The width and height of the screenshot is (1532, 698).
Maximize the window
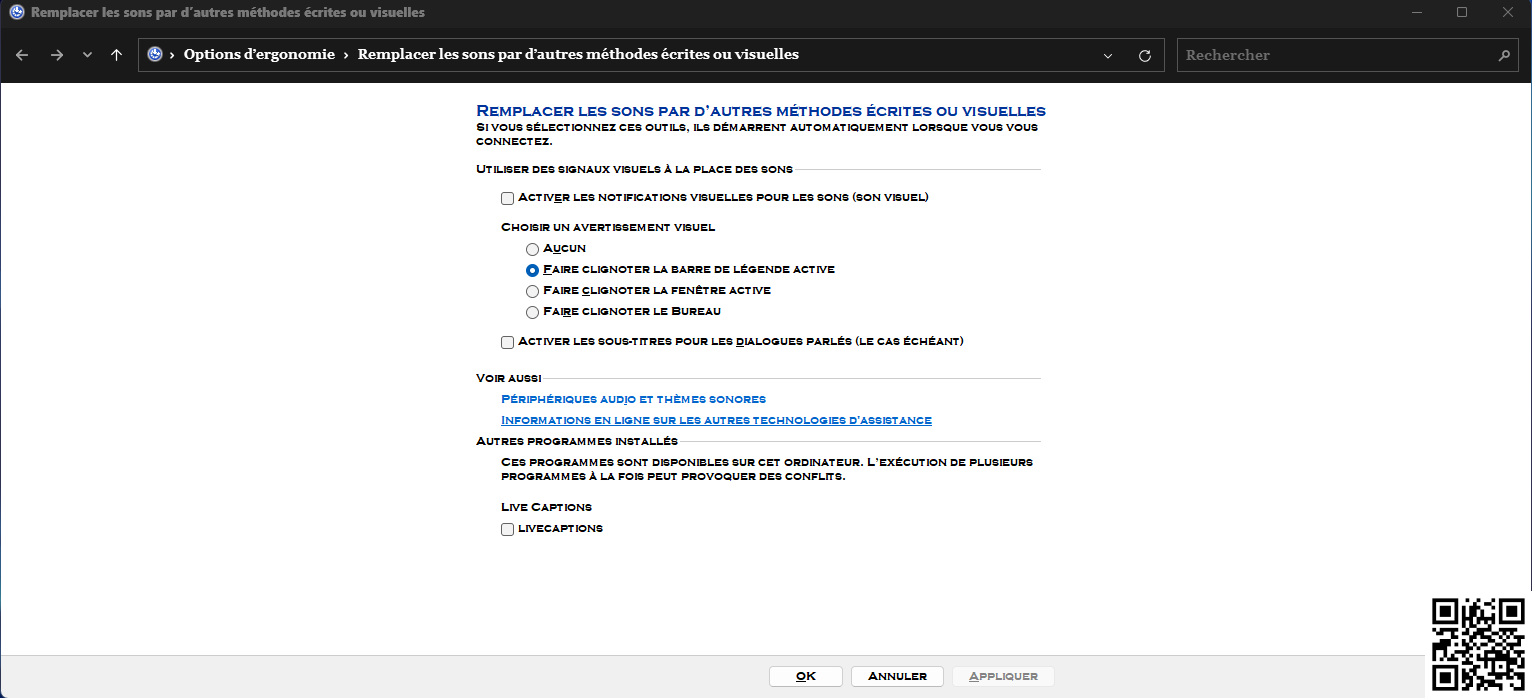(x=1462, y=12)
